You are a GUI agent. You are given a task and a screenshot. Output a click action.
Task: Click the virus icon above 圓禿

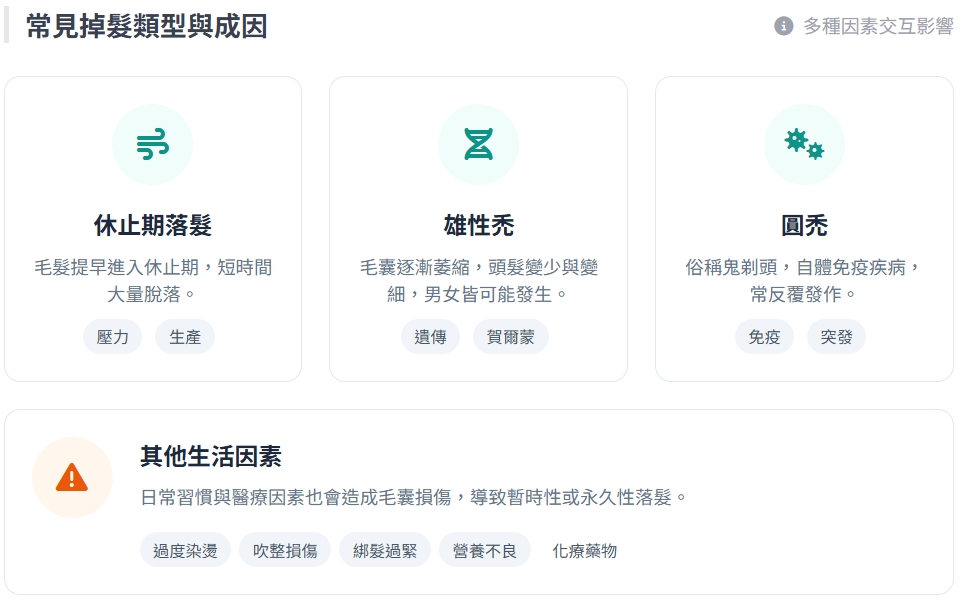pyautogui.click(x=804, y=145)
